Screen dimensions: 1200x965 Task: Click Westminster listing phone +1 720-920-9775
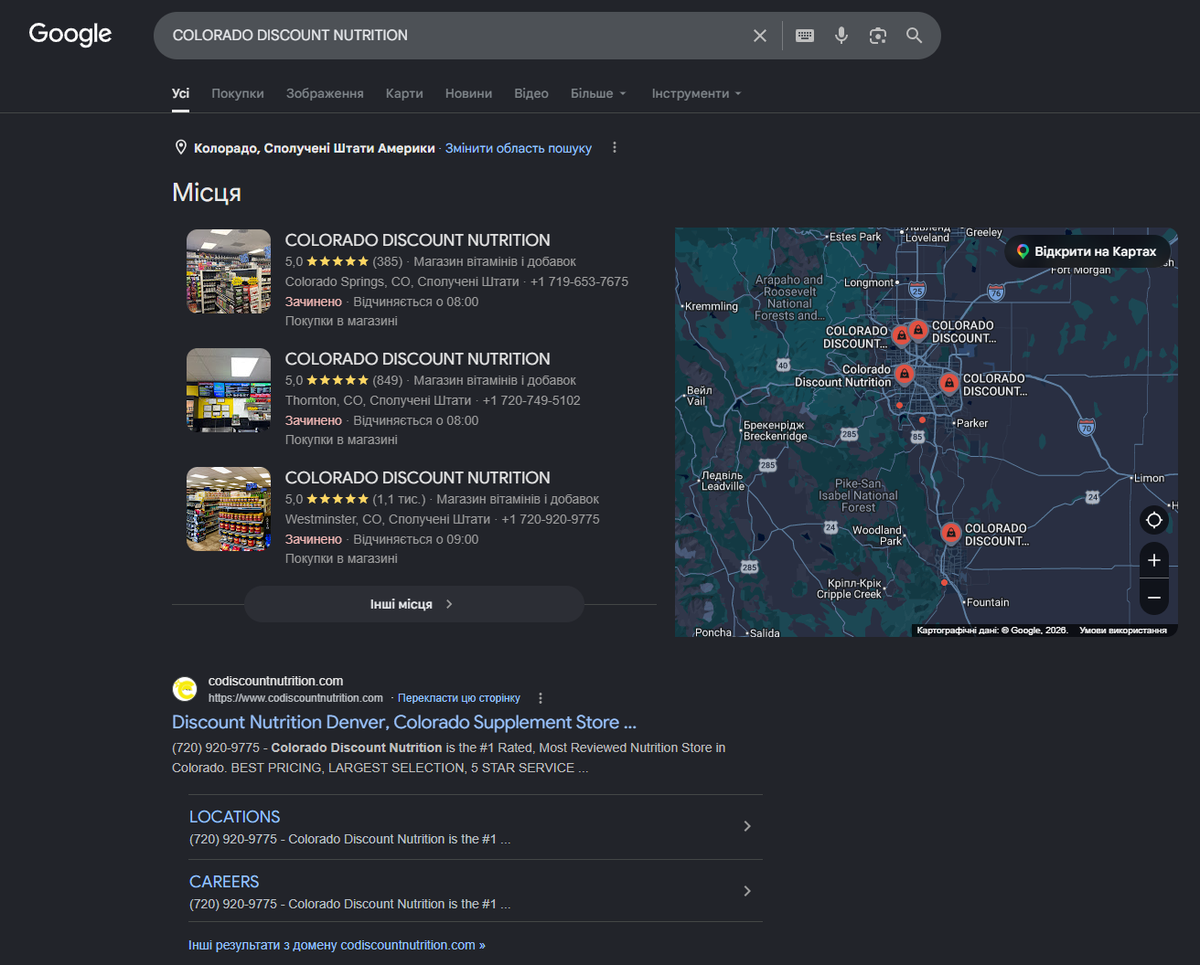point(550,519)
